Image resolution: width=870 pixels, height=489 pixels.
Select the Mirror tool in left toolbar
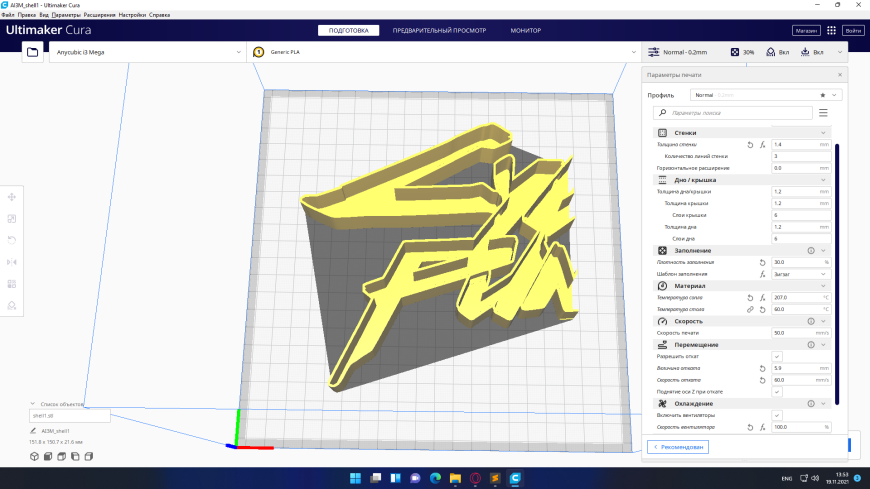(12, 262)
